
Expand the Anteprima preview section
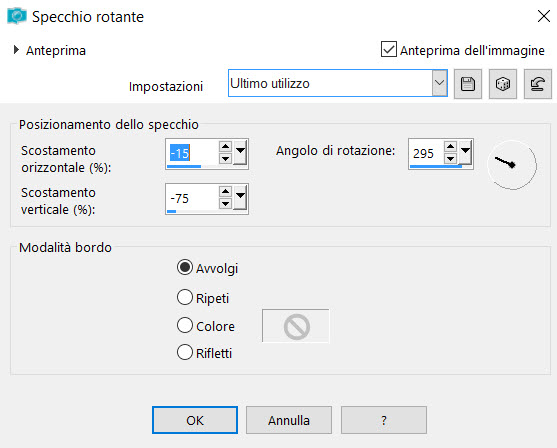pyautogui.click(x=16, y=50)
